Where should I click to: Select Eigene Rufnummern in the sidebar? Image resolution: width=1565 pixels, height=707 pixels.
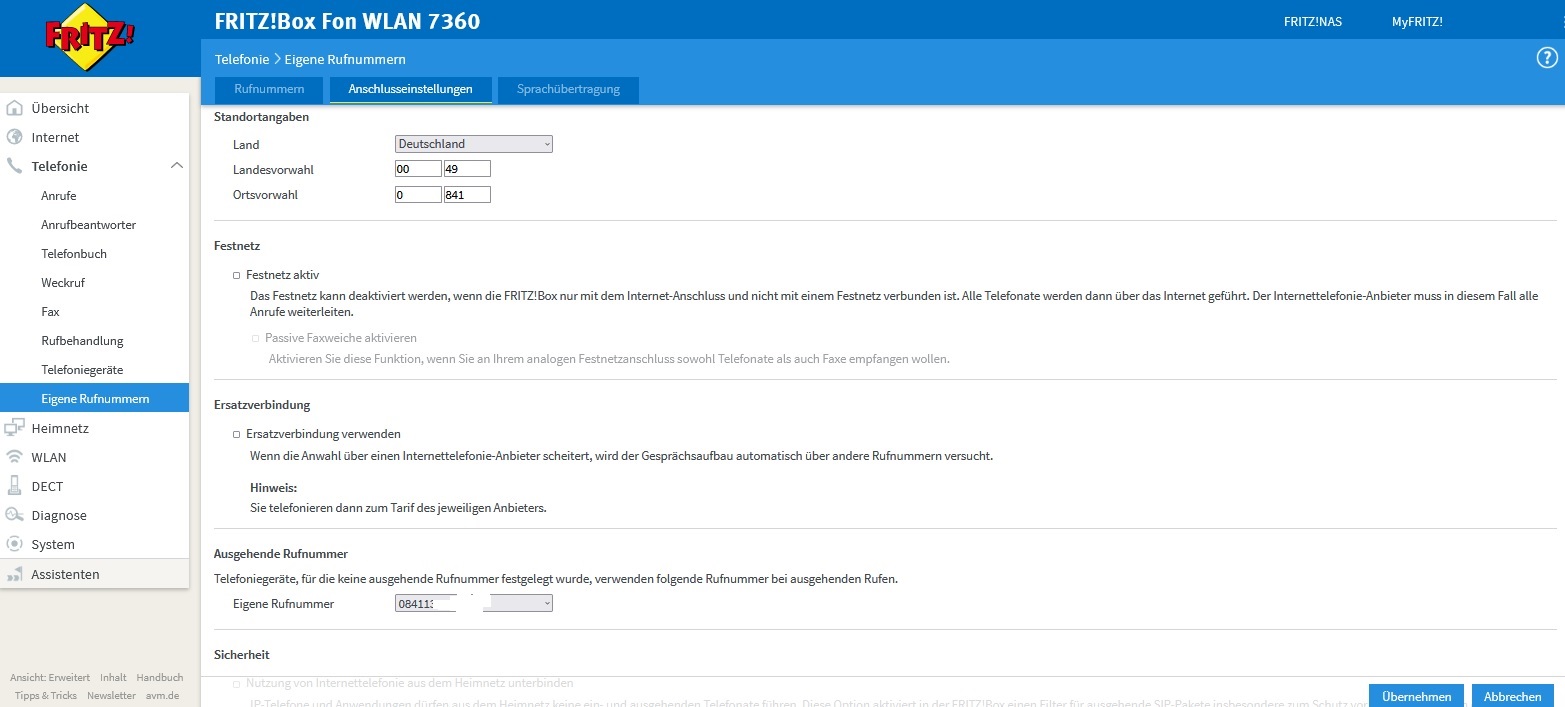click(x=94, y=398)
